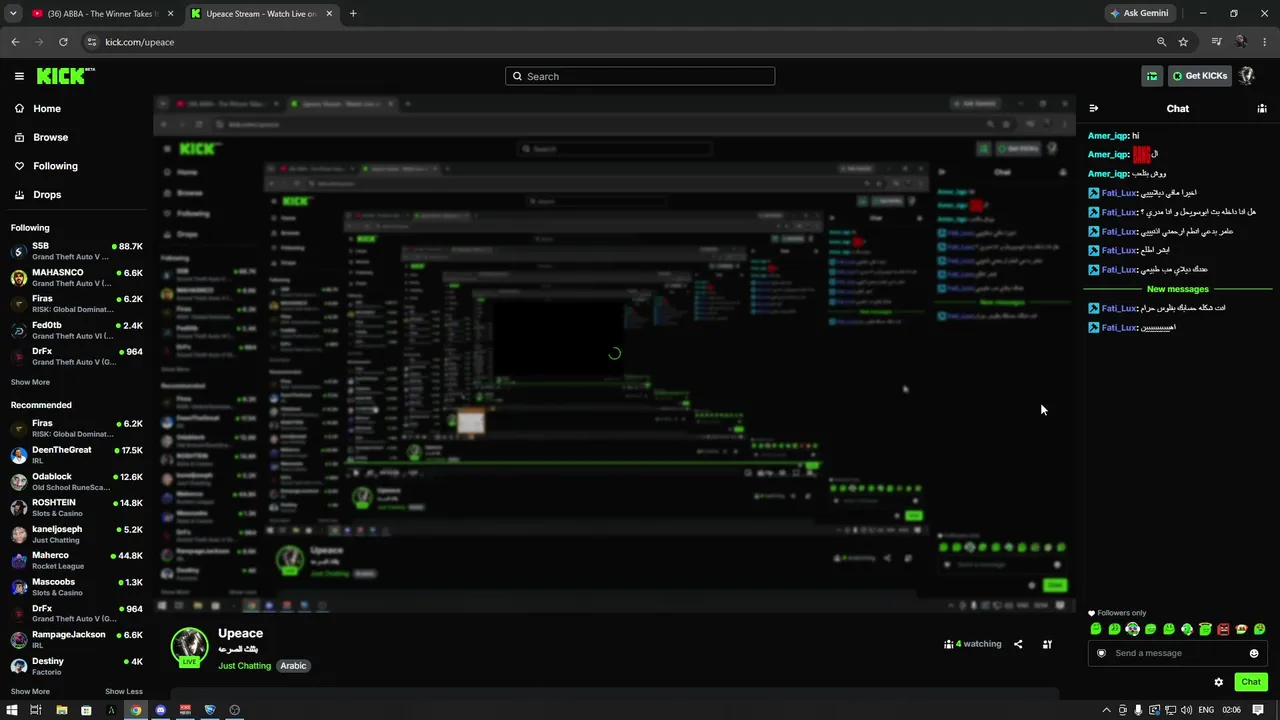Click the green KICK logo
Image resolution: width=1280 pixels, height=720 pixels.
click(x=62, y=76)
